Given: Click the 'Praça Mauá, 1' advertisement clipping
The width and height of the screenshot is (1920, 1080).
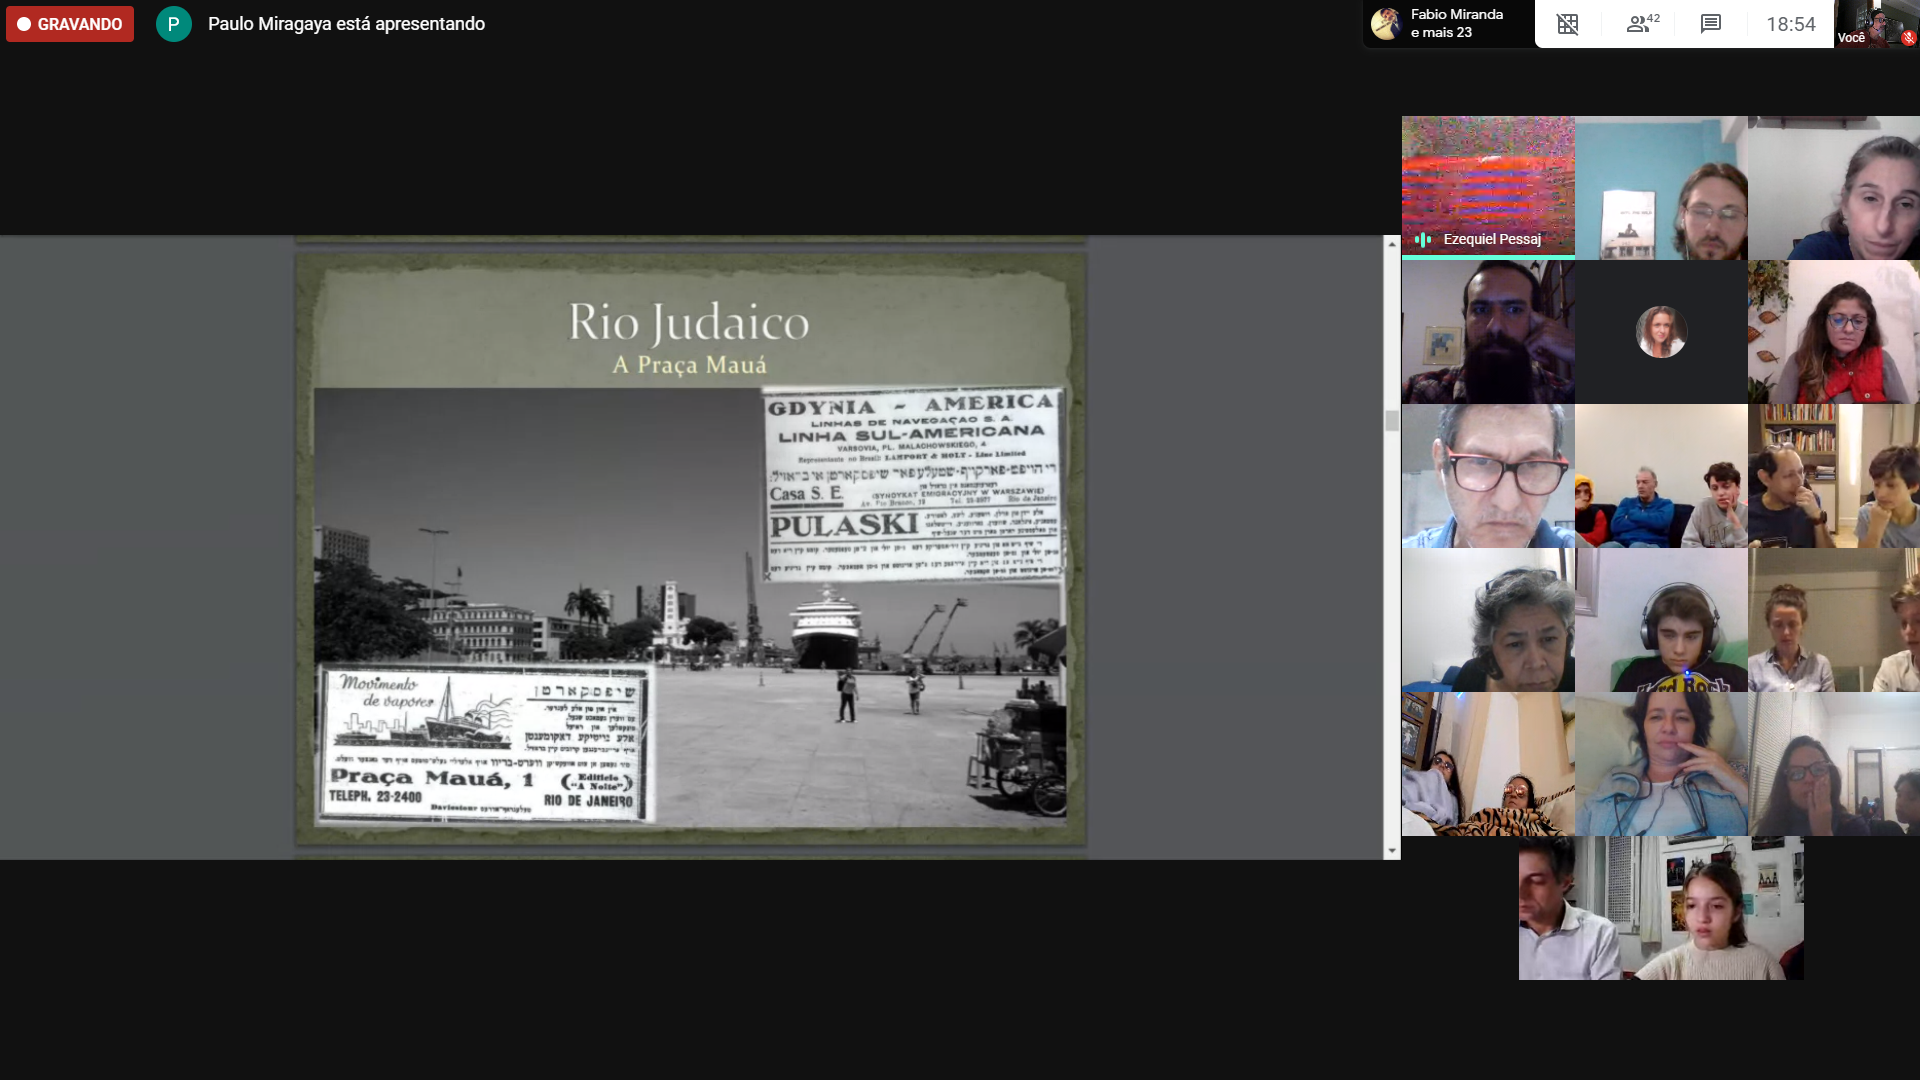Looking at the screenshot, I should tap(485, 744).
